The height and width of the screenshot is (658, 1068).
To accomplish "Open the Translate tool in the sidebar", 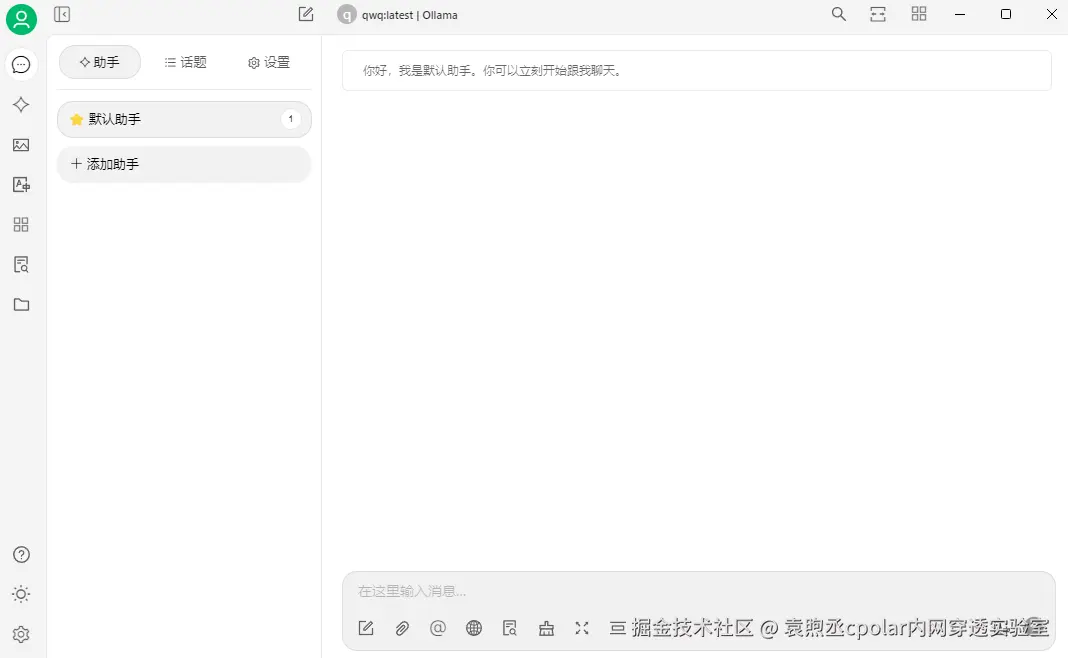I will 21,184.
